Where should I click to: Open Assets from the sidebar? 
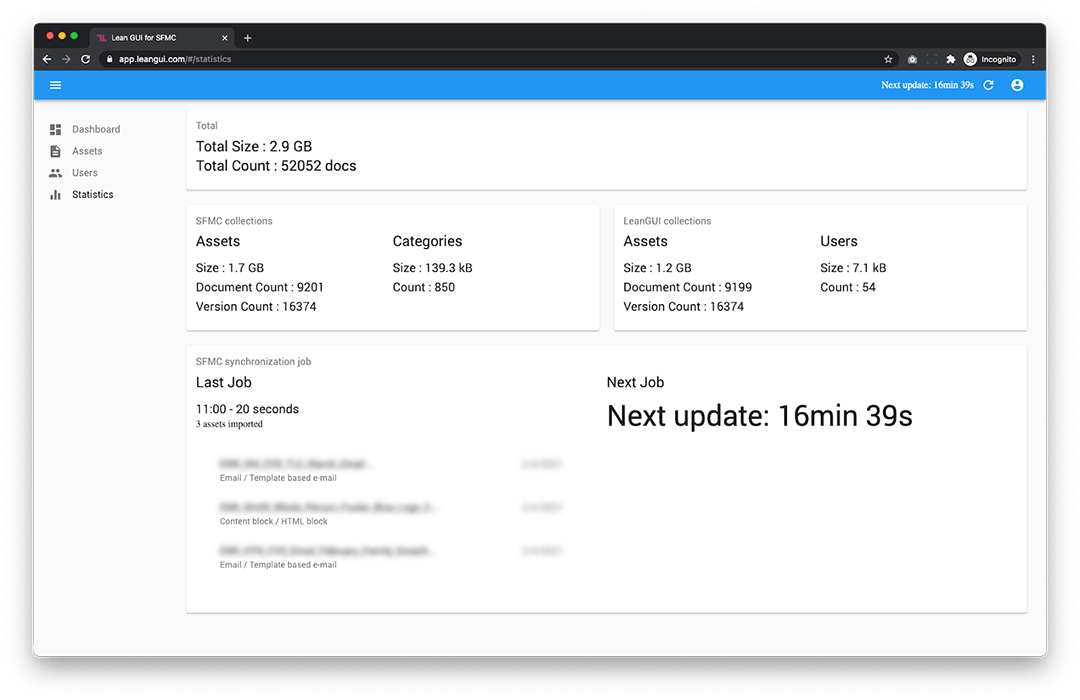[x=87, y=151]
